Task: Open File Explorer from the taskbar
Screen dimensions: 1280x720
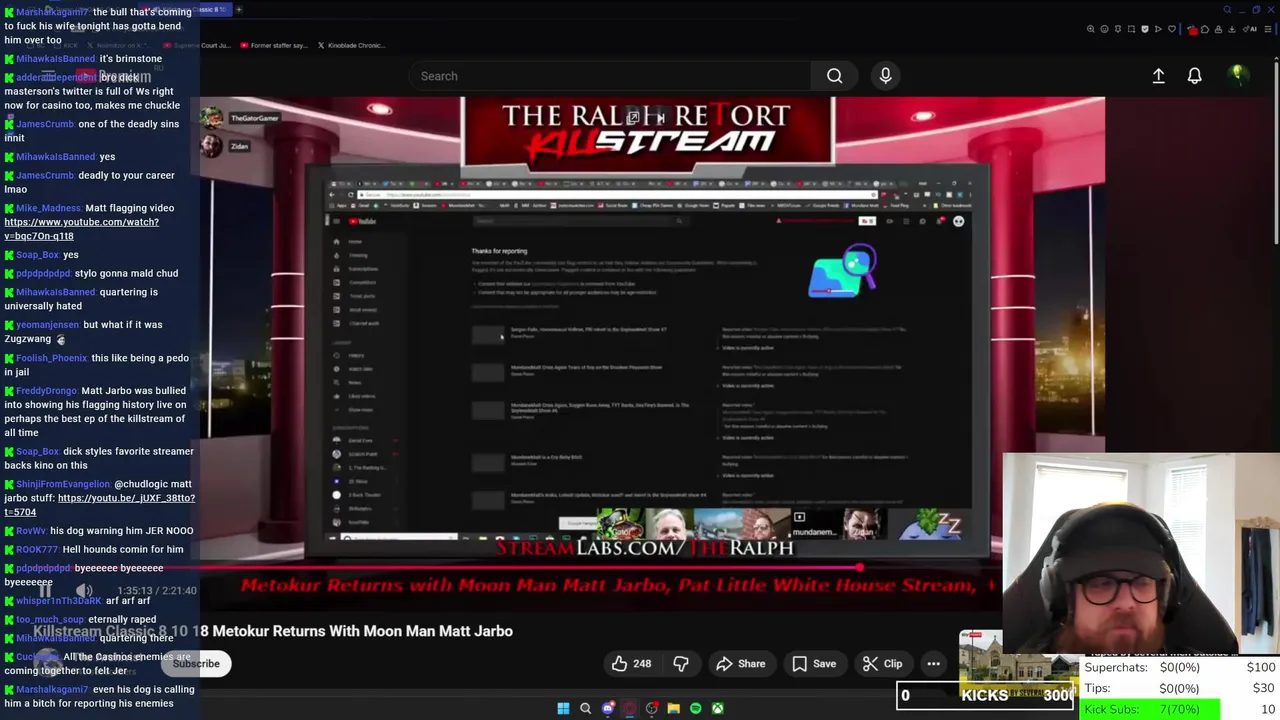Action: pos(673,708)
